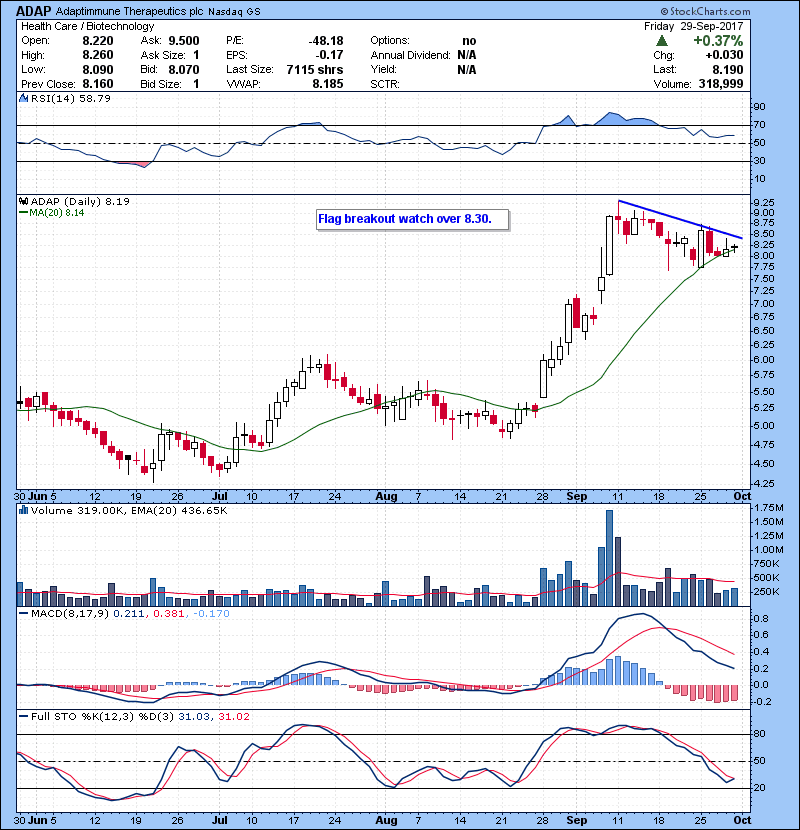Image resolution: width=800 pixels, height=830 pixels.
Task: Click the 80 stochastic axis label
Action: [x=759, y=734]
